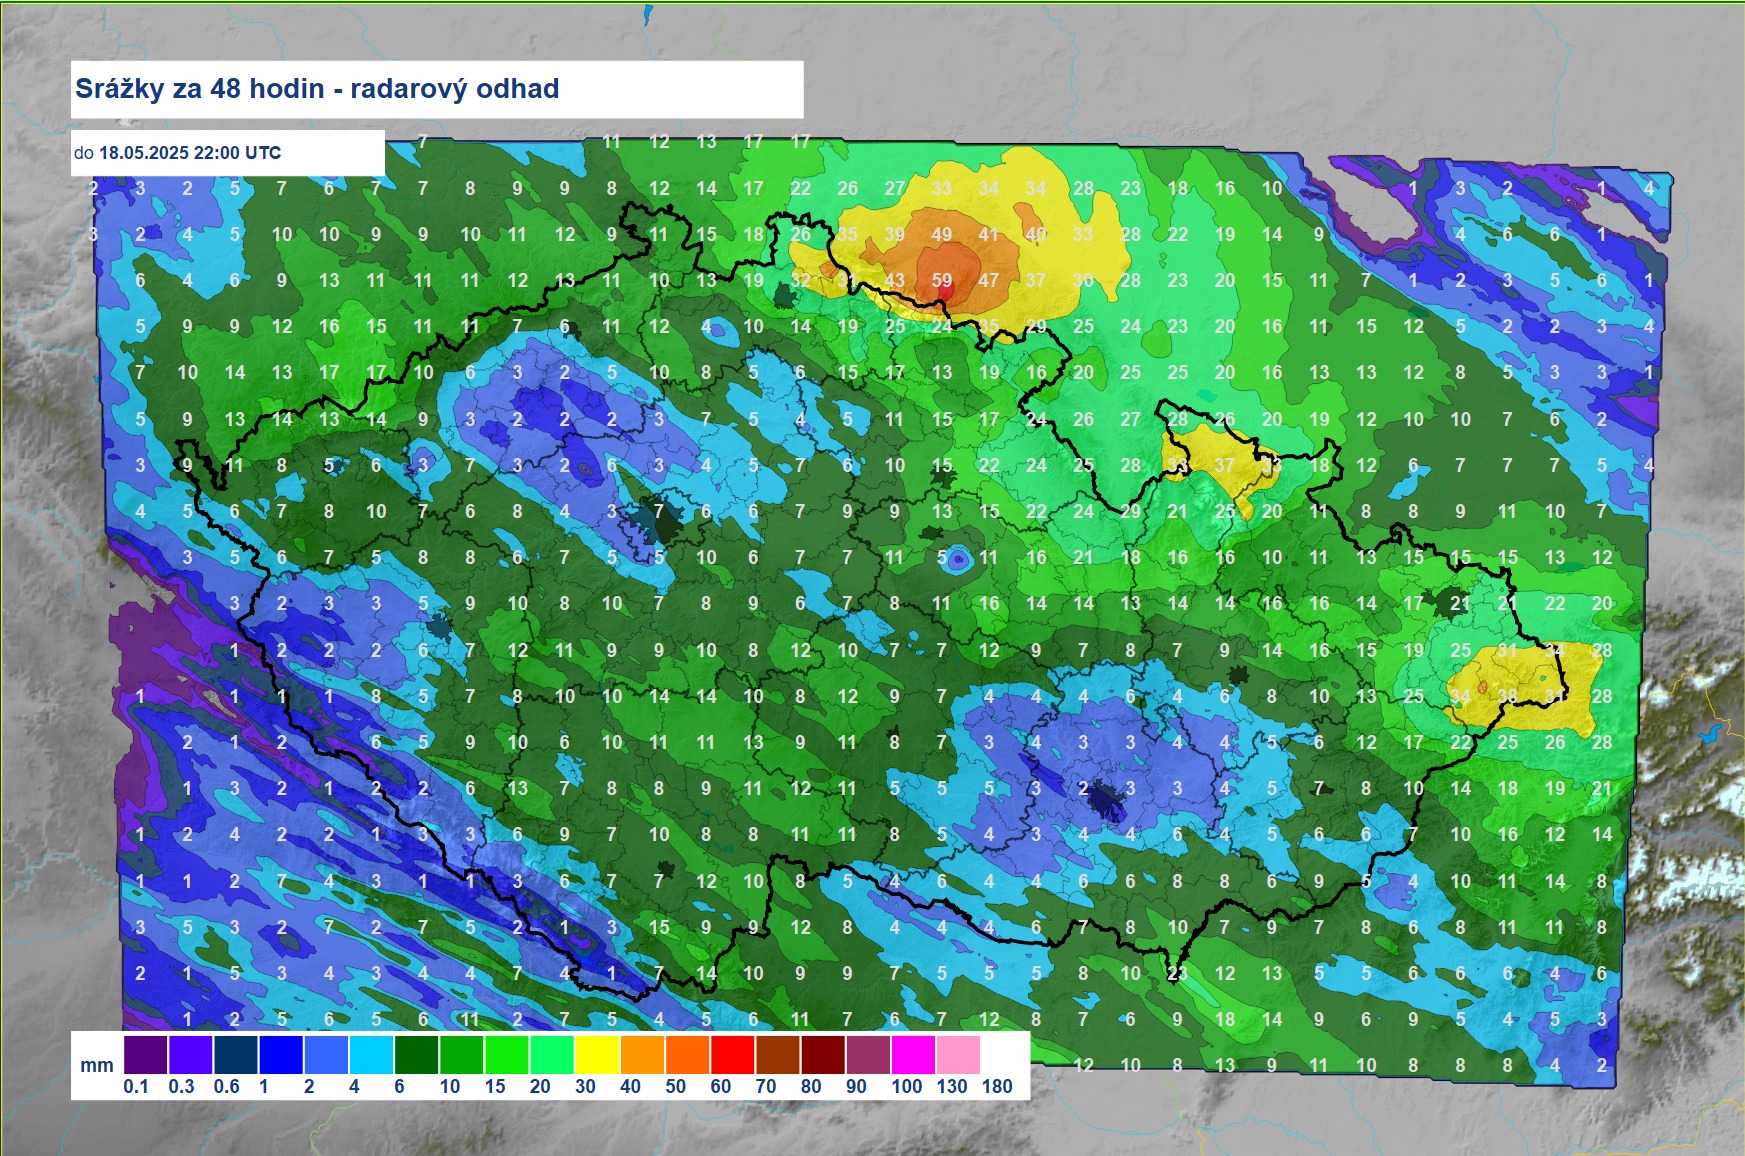The image size is (1745, 1156).
Task: Click the value 38 in eastern yellow zone
Action: click(x=1507, y=697)
